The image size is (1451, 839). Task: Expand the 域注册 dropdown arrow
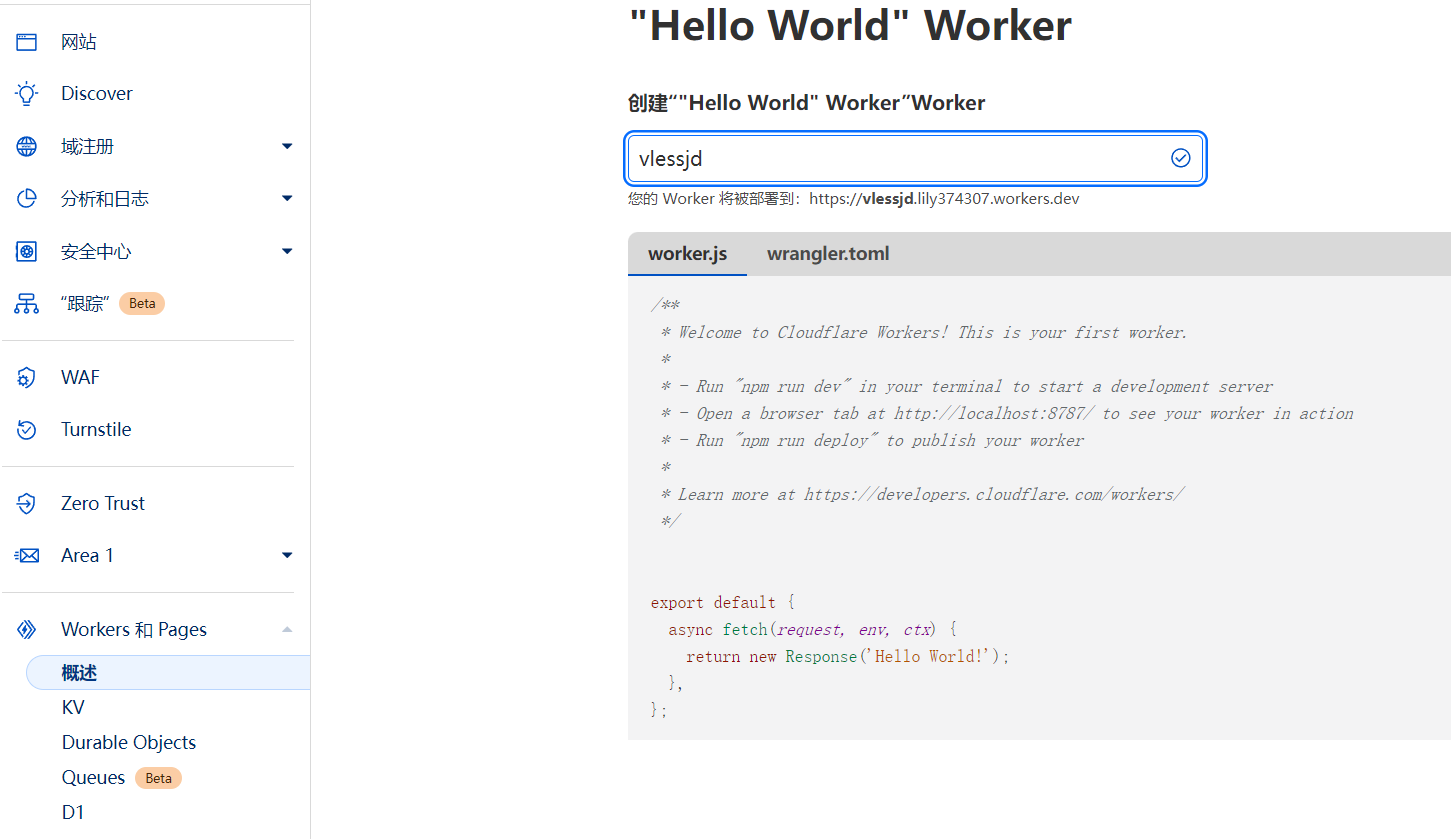point(287,147)
